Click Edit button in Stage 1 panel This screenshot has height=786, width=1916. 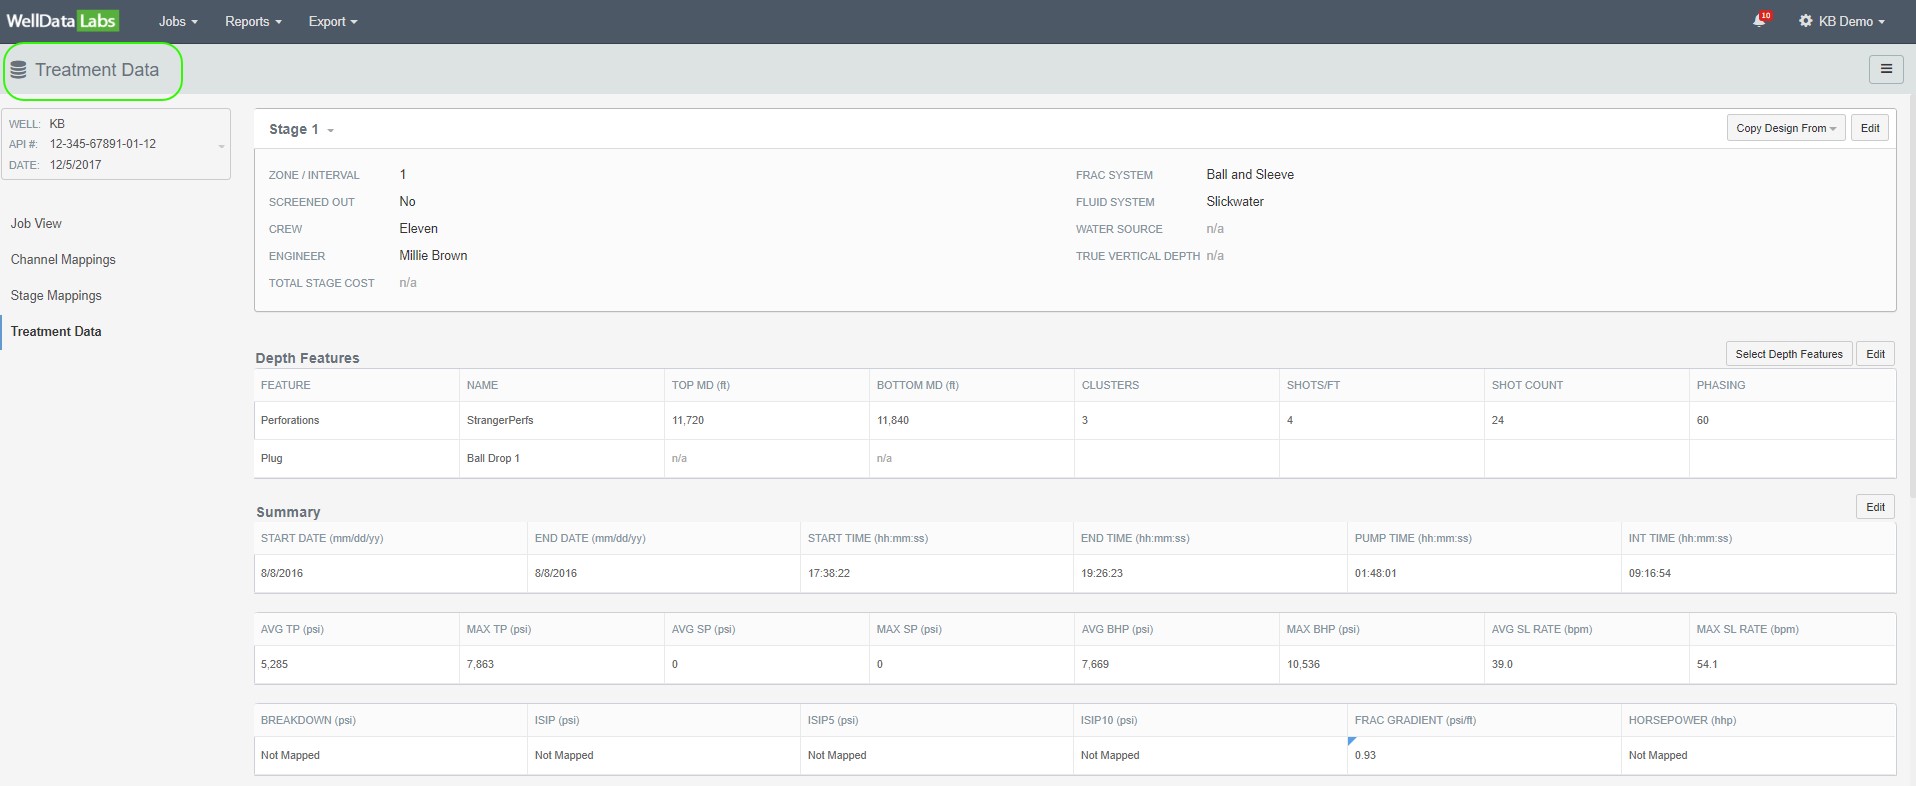pos(1869,128)
